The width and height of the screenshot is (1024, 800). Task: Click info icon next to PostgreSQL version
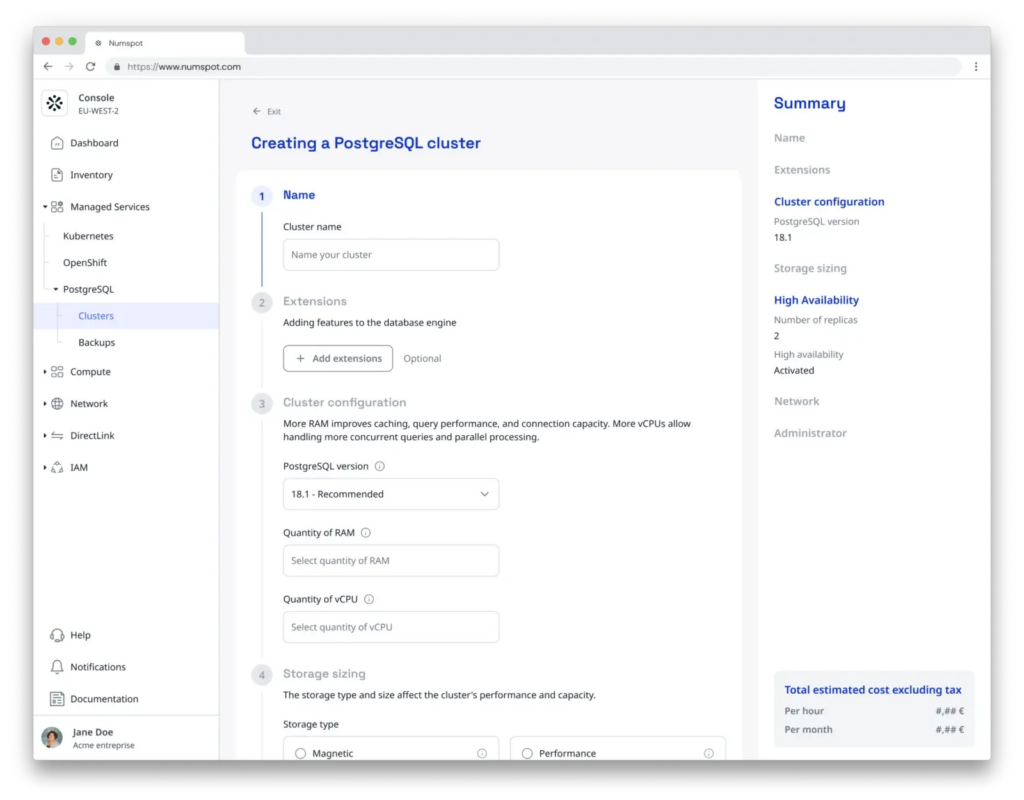[x=379, y=466]
